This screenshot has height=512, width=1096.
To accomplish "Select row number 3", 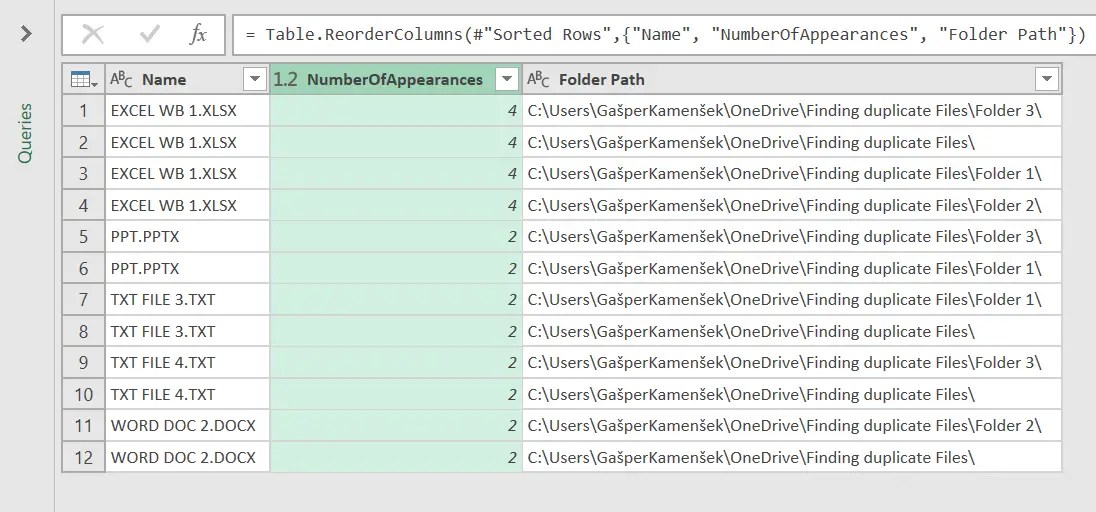I will coord(84,173).
